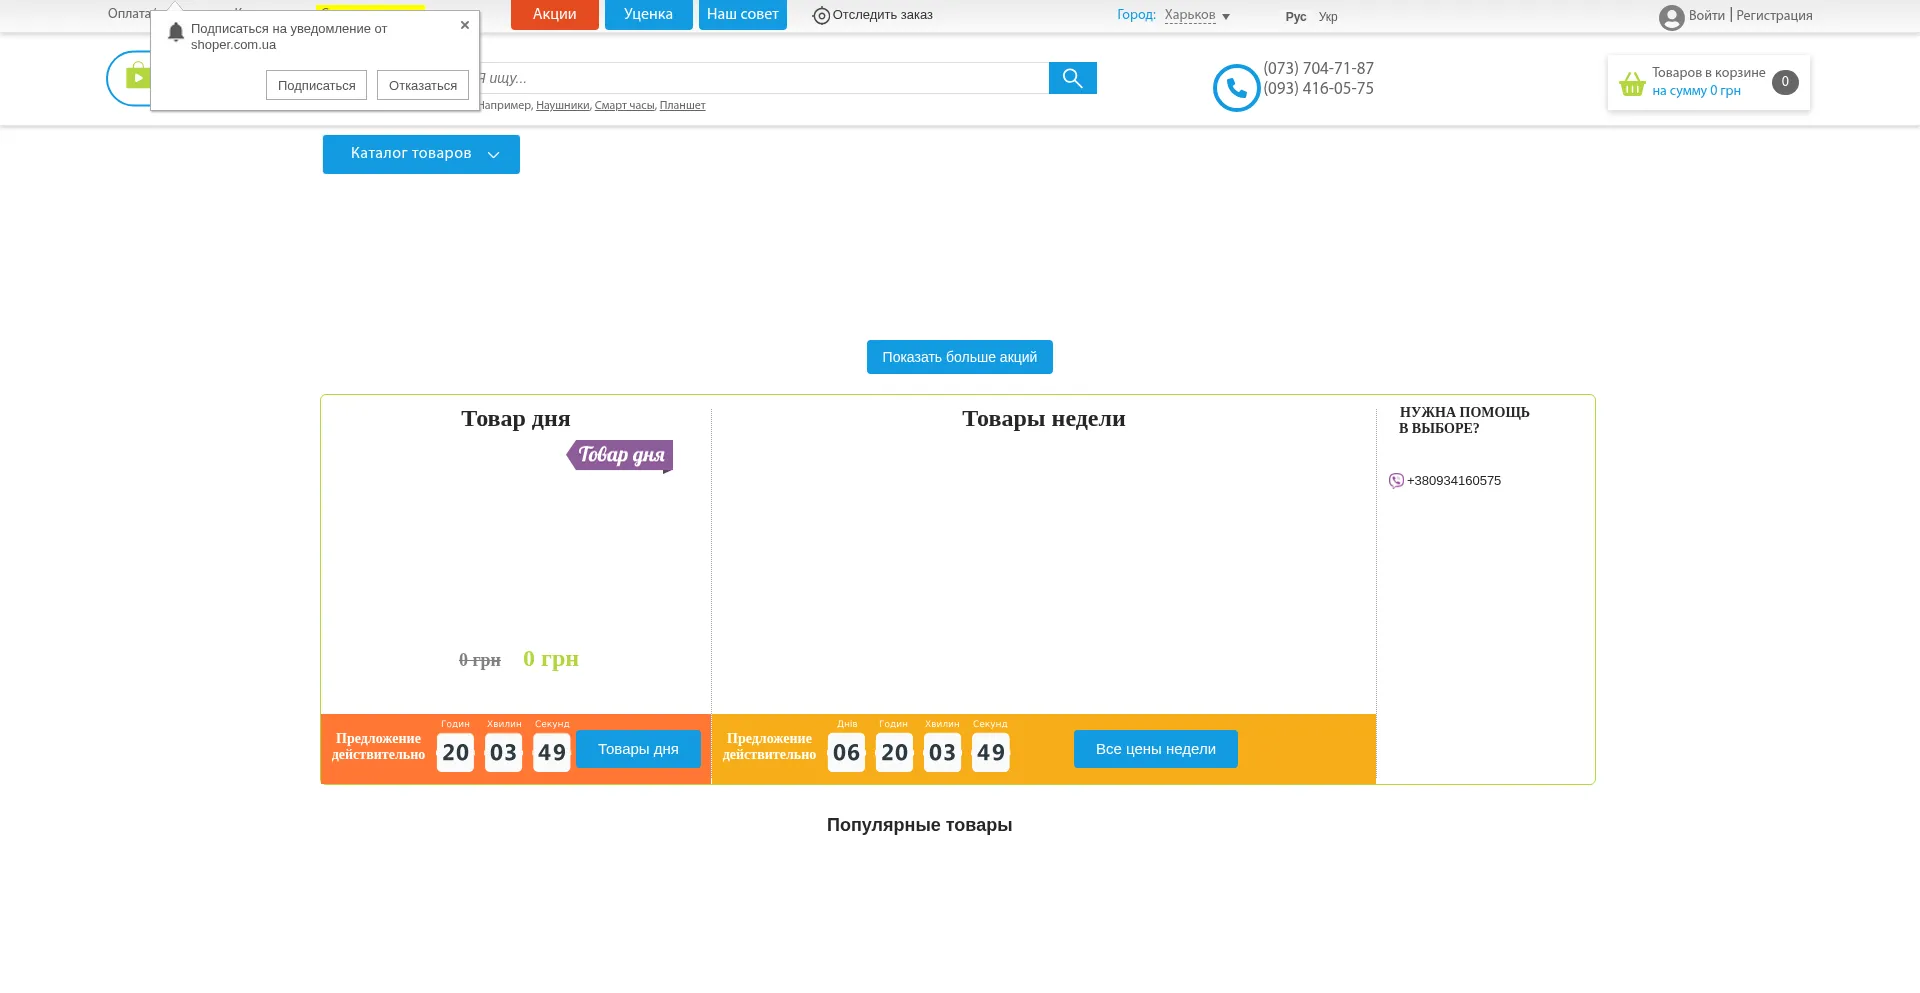Switch language to Укр
Screen dimensions: 1920x993
click(x=1328, y=17)
